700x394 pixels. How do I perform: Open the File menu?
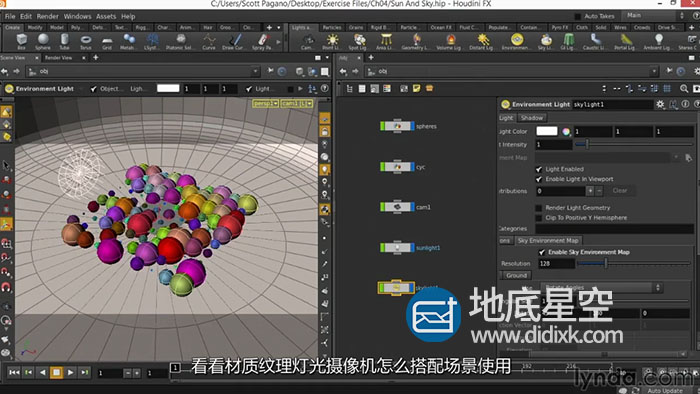pyautogui.click(x=10, y=16)
